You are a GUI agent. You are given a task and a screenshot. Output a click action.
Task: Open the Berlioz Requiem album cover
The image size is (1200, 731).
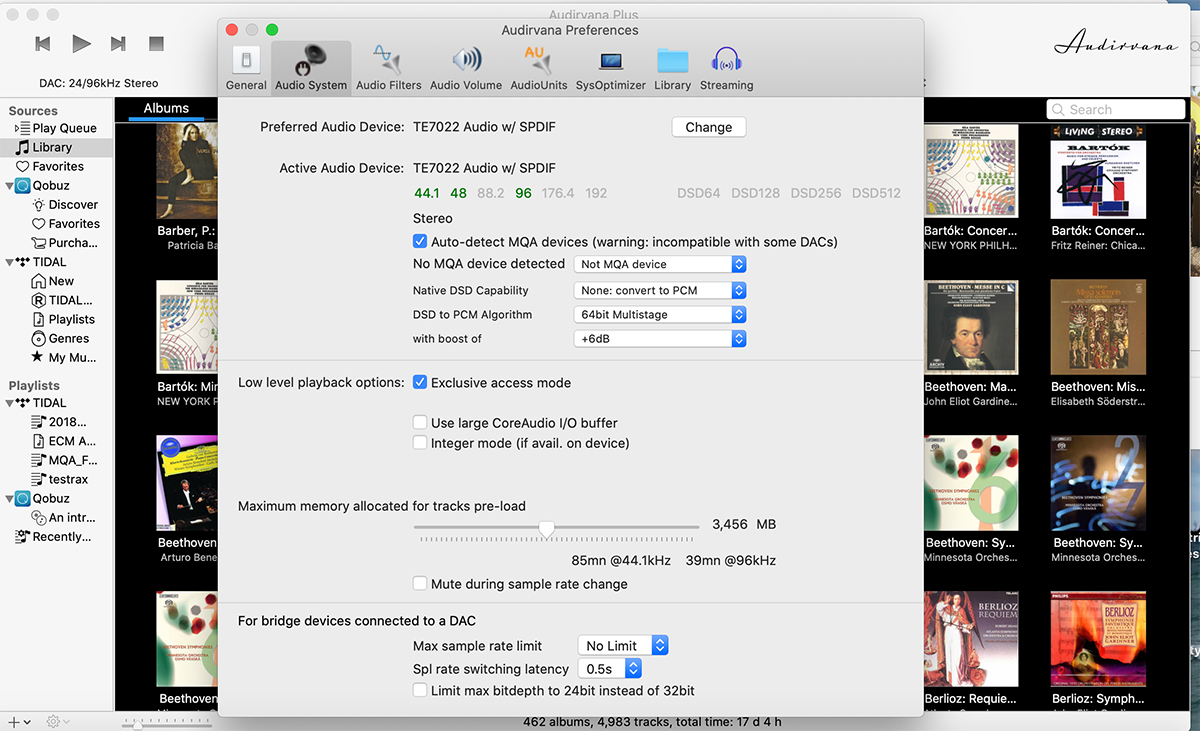971,639
